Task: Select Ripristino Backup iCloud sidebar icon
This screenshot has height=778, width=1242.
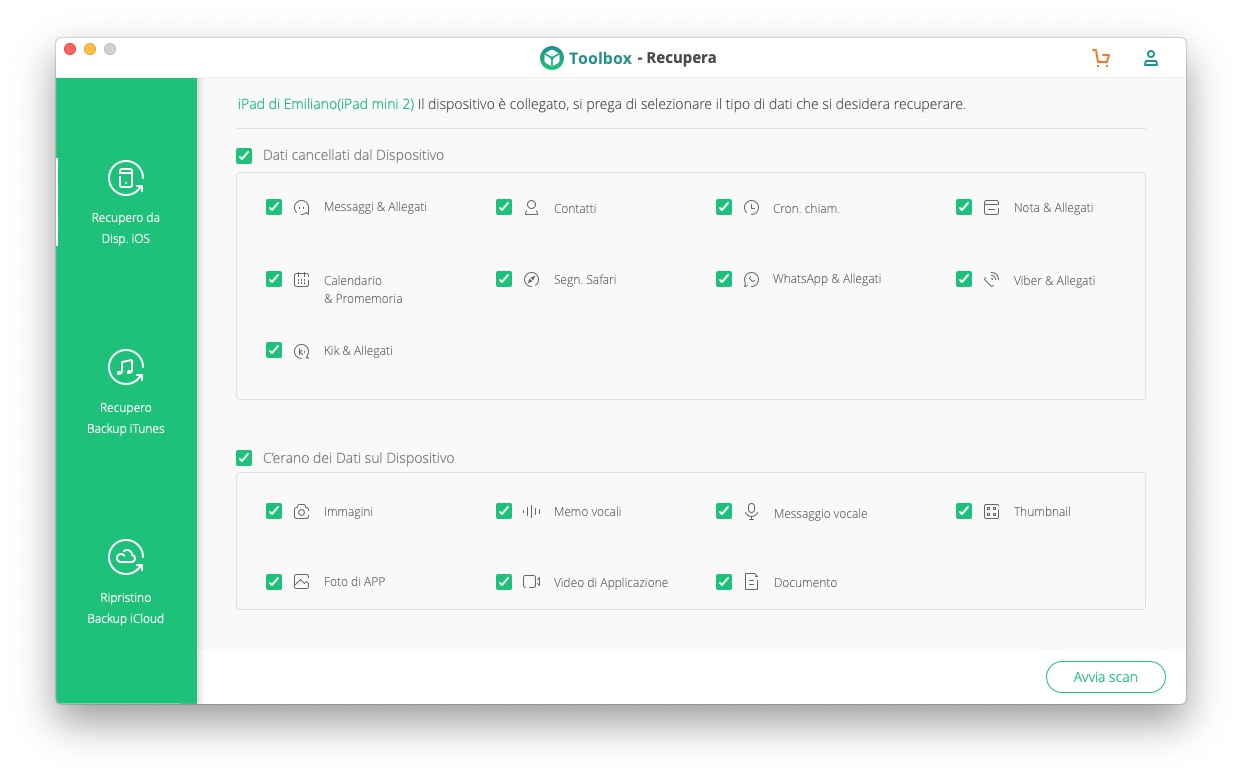Action: point(126,558)
